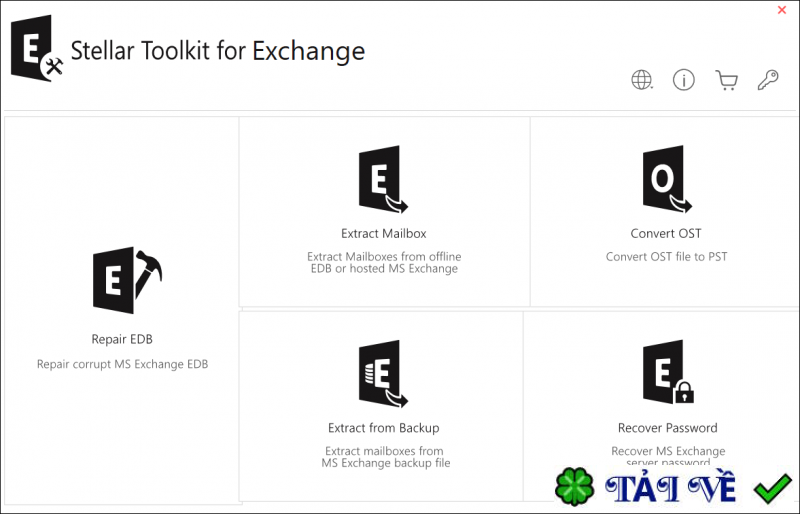Click "Repair corrupt MS Exchange EDB" text
800x514 pixels.
pyautogui.click(x=122, y=364)
